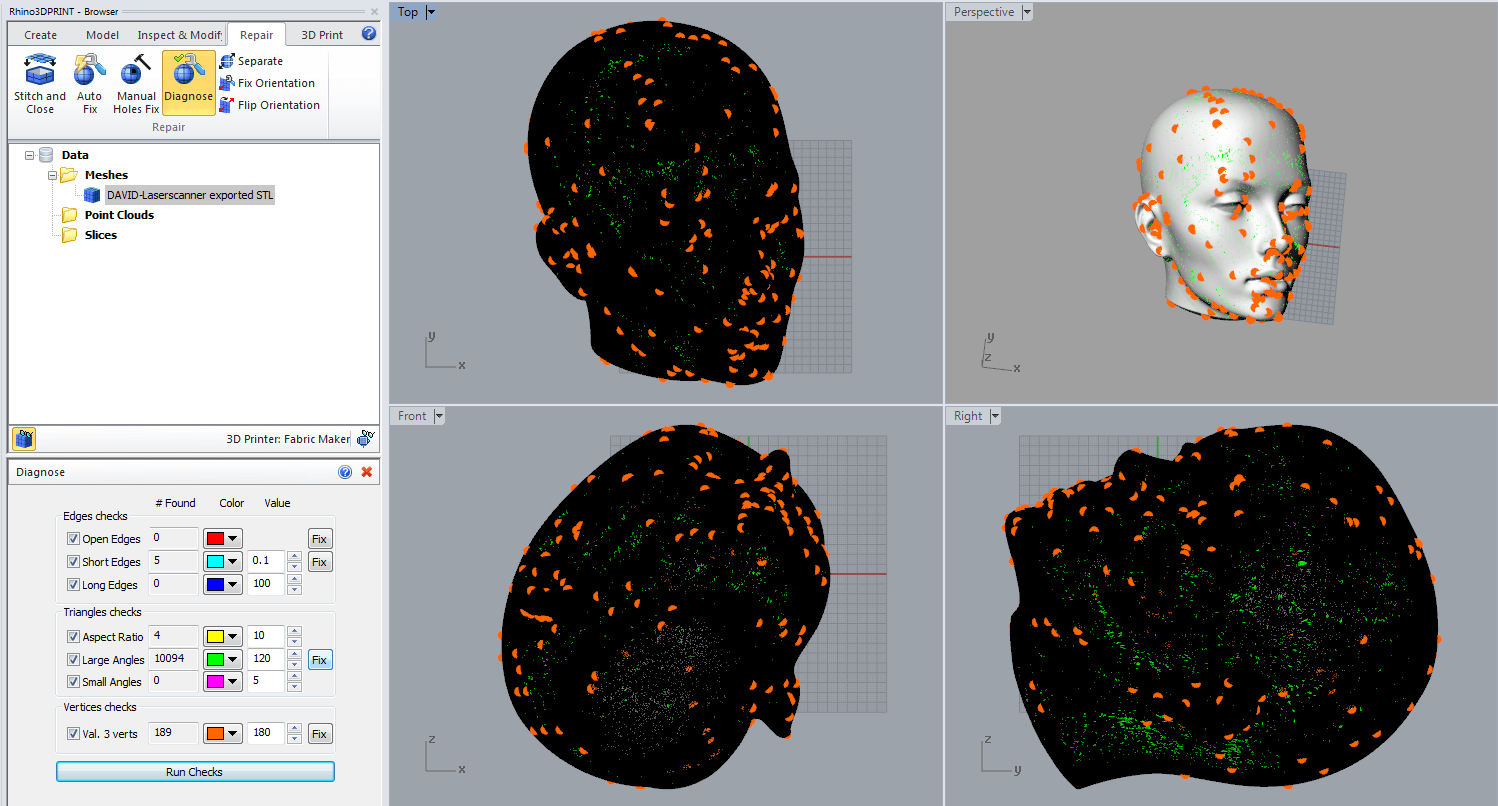Disable the Val. 3 verts checkbox
Image resolution: width=1498 pixels, height=806 pixels.
tap(73, 734)
